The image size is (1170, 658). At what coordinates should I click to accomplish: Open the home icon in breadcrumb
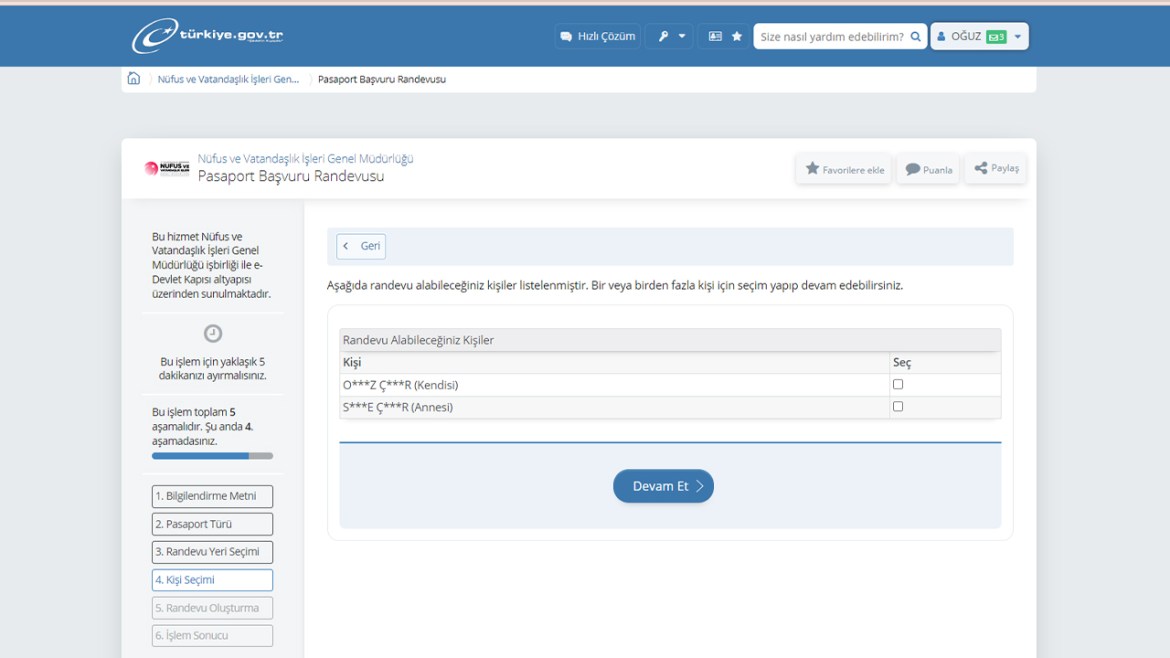point(134,79)
